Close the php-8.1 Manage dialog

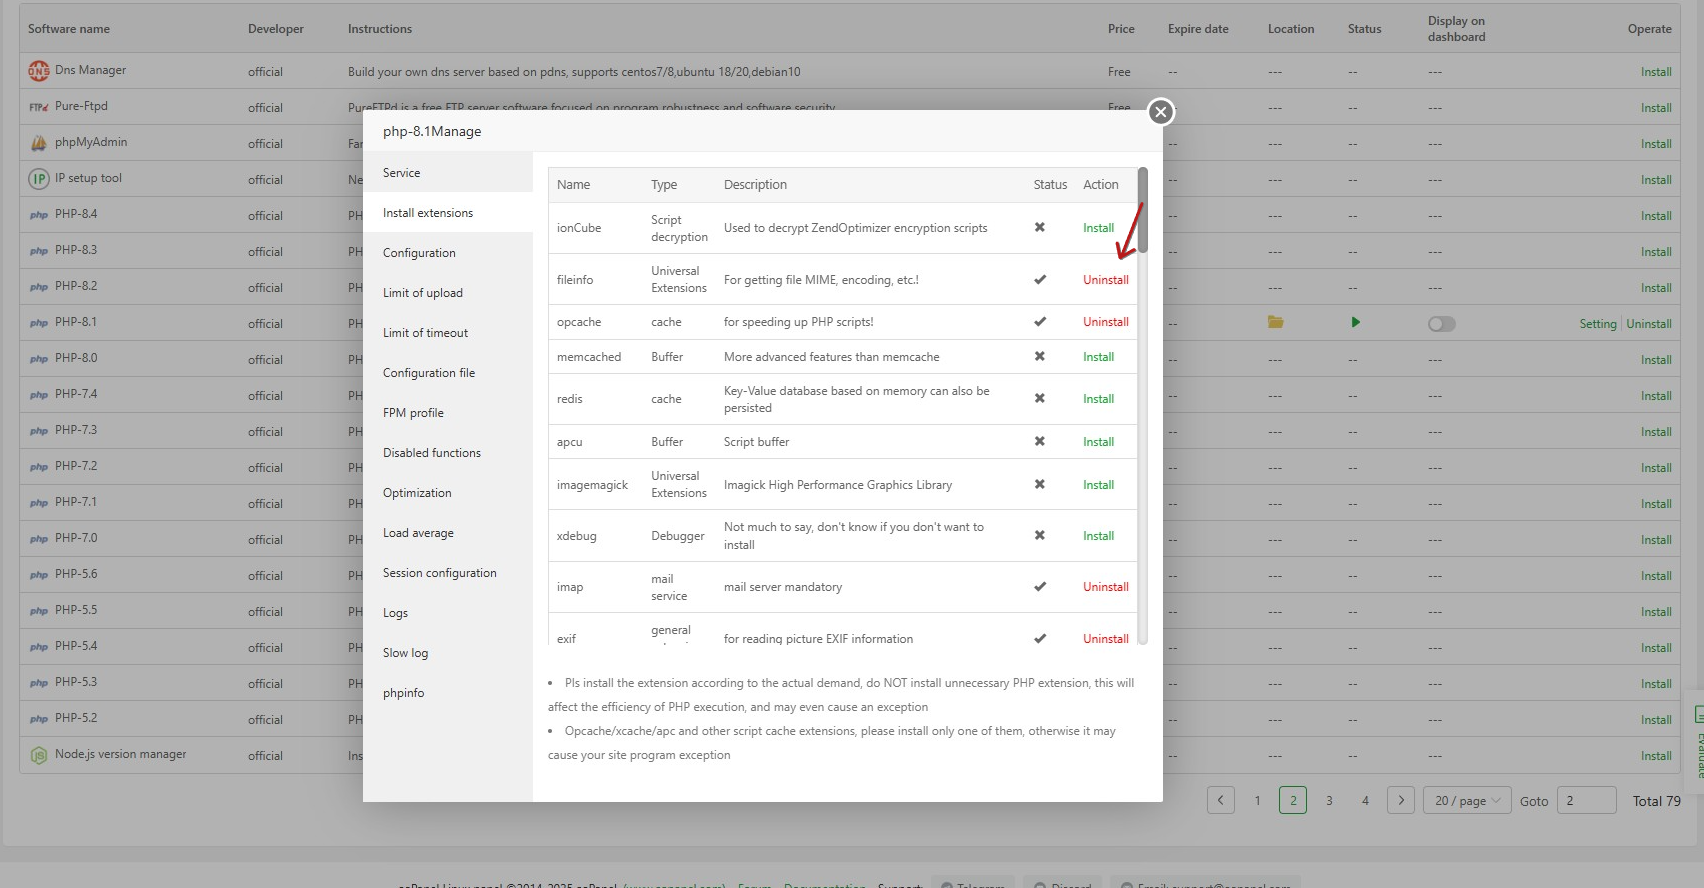click(1160, 112)
